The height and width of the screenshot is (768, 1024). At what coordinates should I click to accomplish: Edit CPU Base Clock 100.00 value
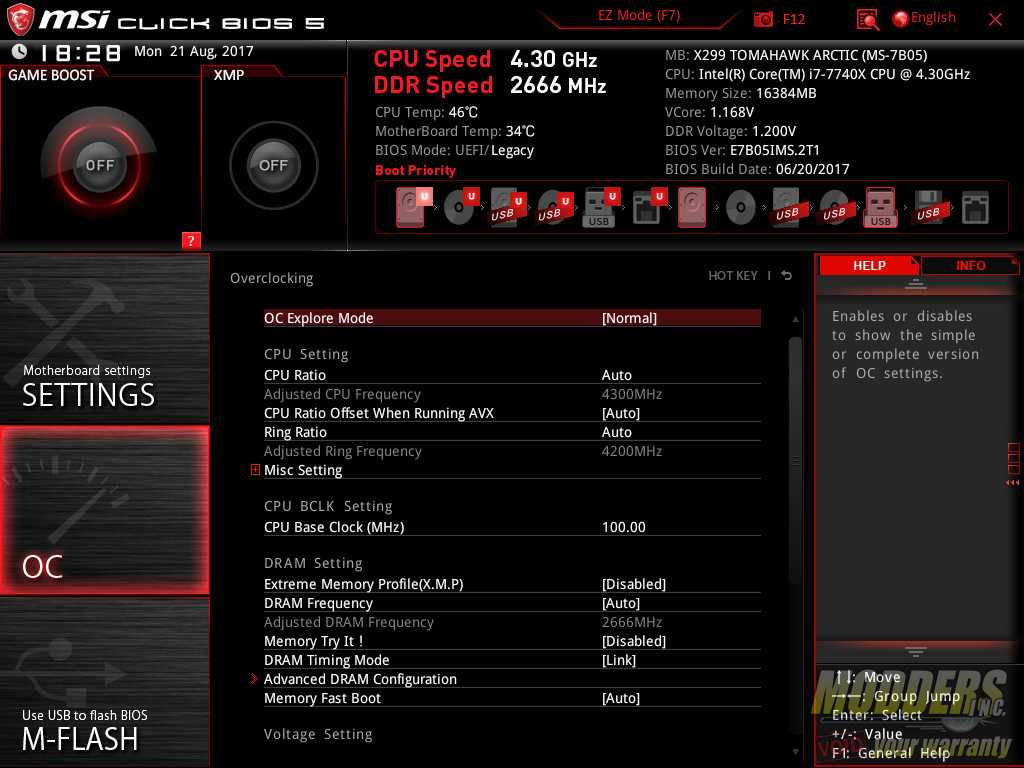pos(624,526)
